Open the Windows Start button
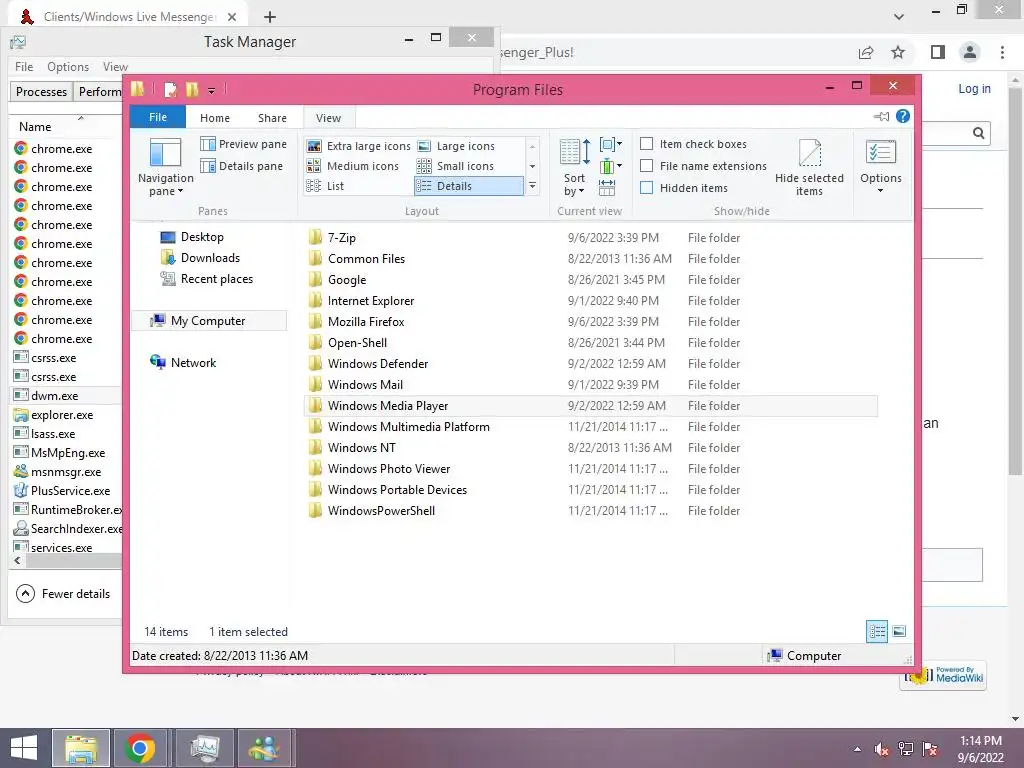Viewport: 1024px width, 768px height. coord(24,748)
